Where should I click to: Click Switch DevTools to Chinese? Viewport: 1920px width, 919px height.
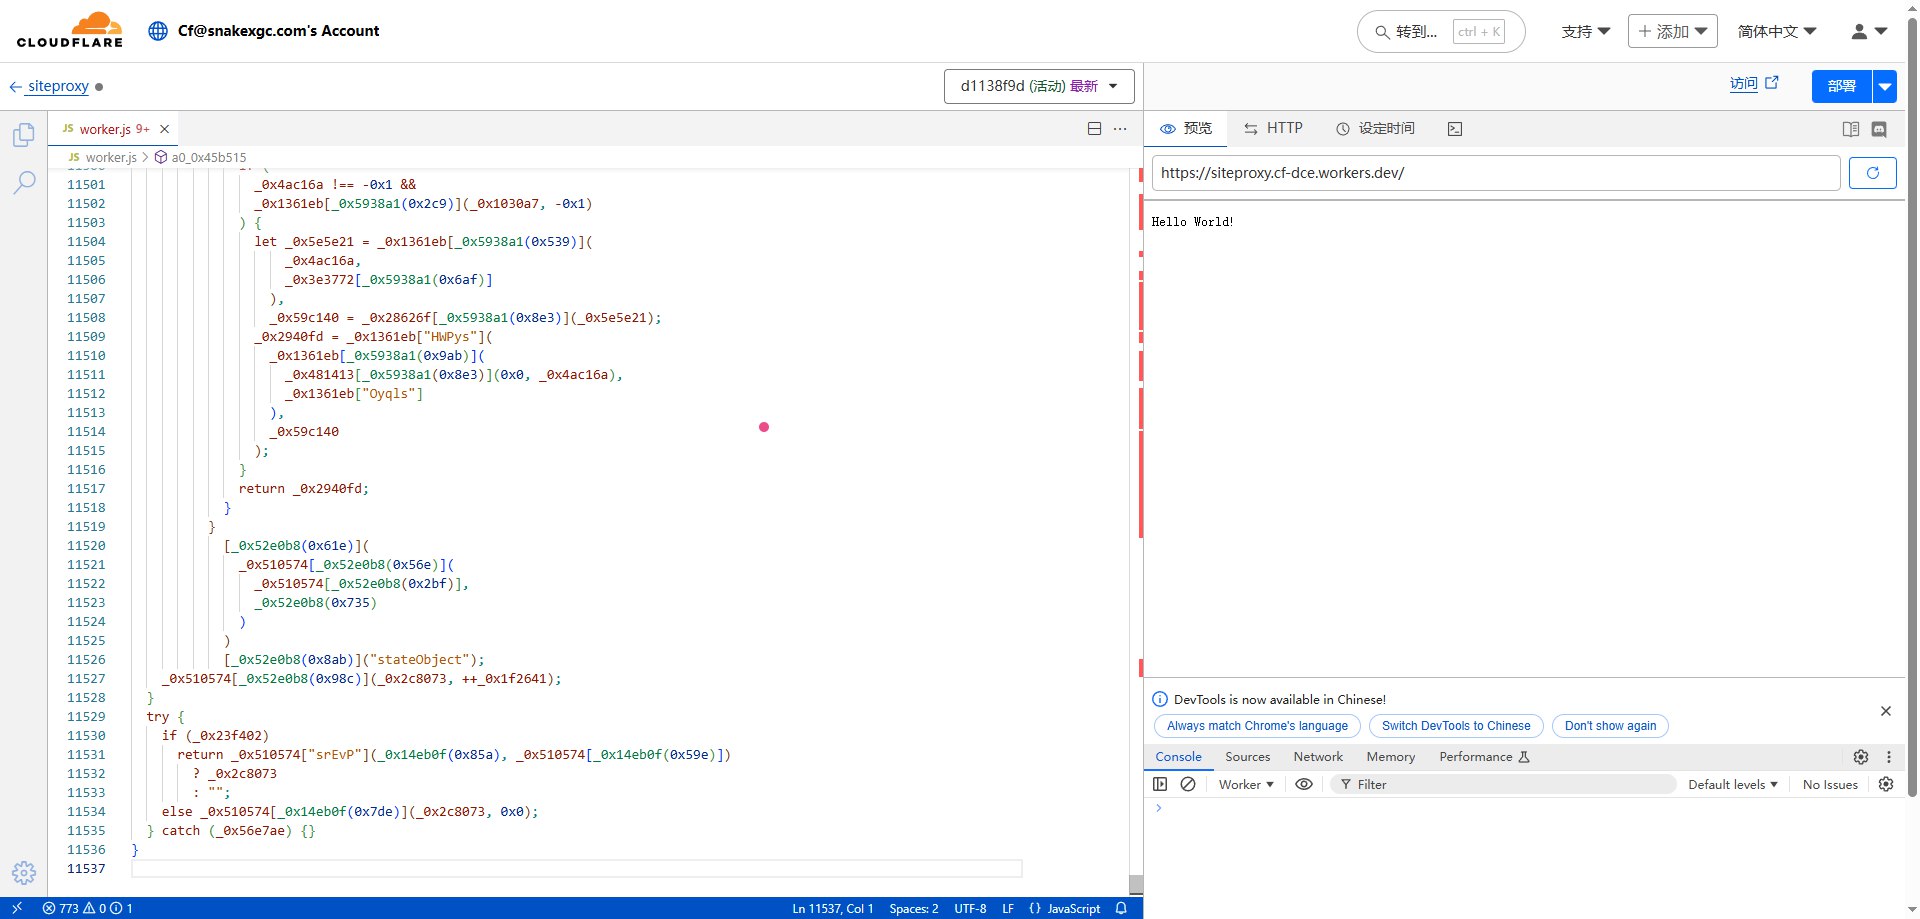(1456, 726)
